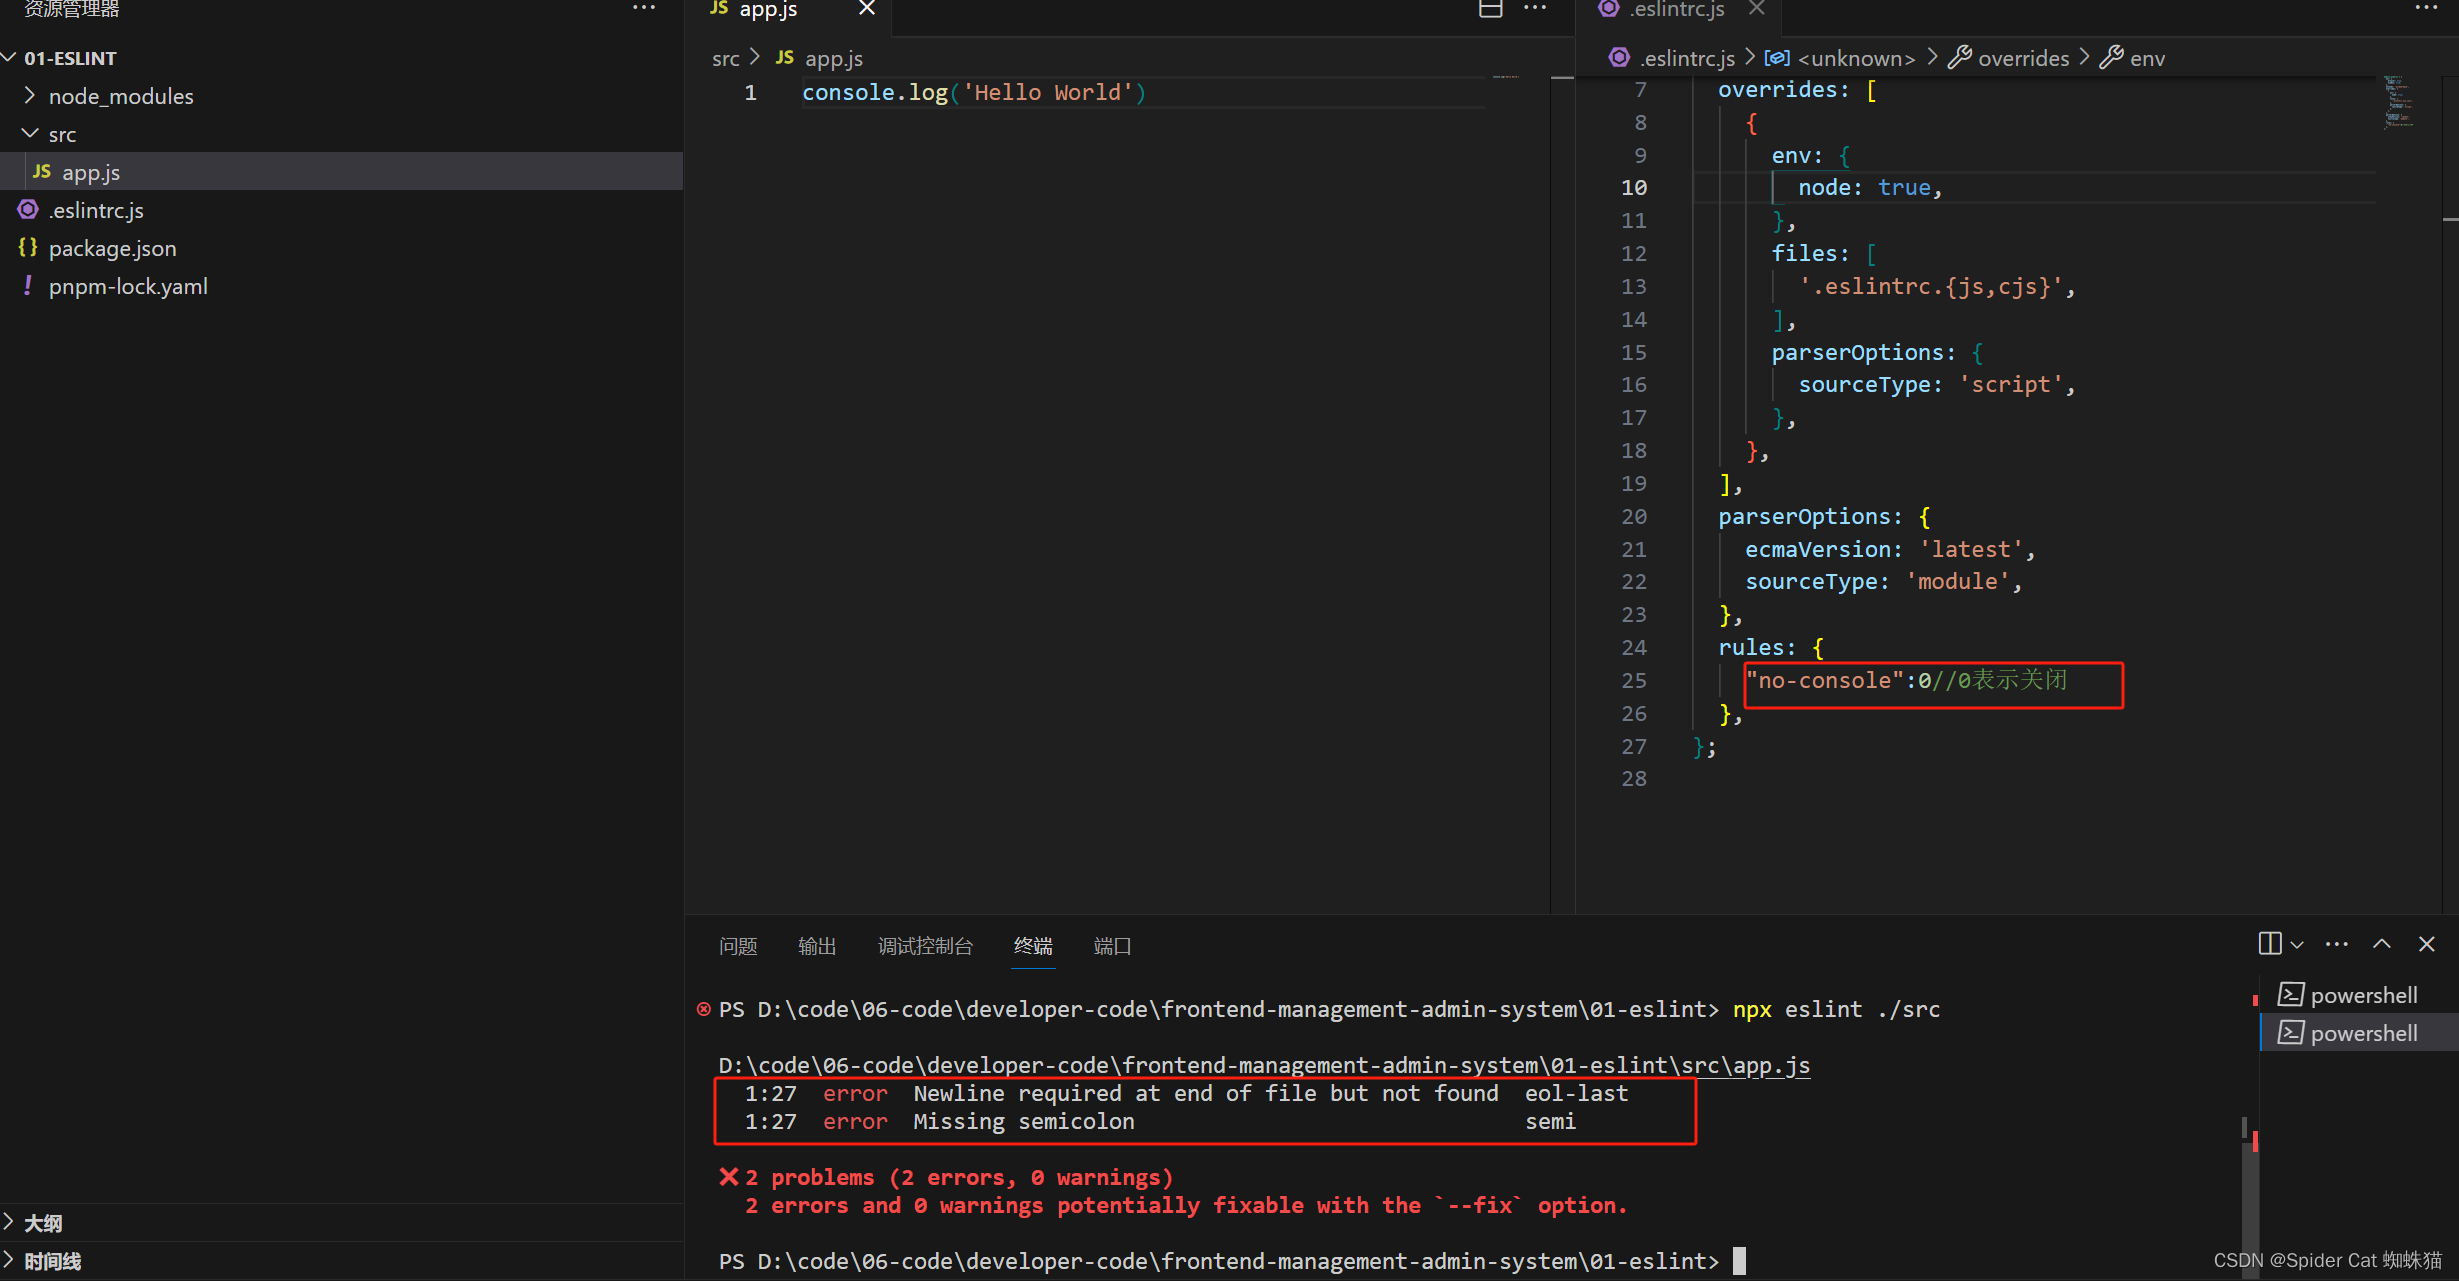The height and width of the screenshot is (1281, 2459).
Task: Click the sourceType: 'module' line
Action: click(x=1883, y=582)
